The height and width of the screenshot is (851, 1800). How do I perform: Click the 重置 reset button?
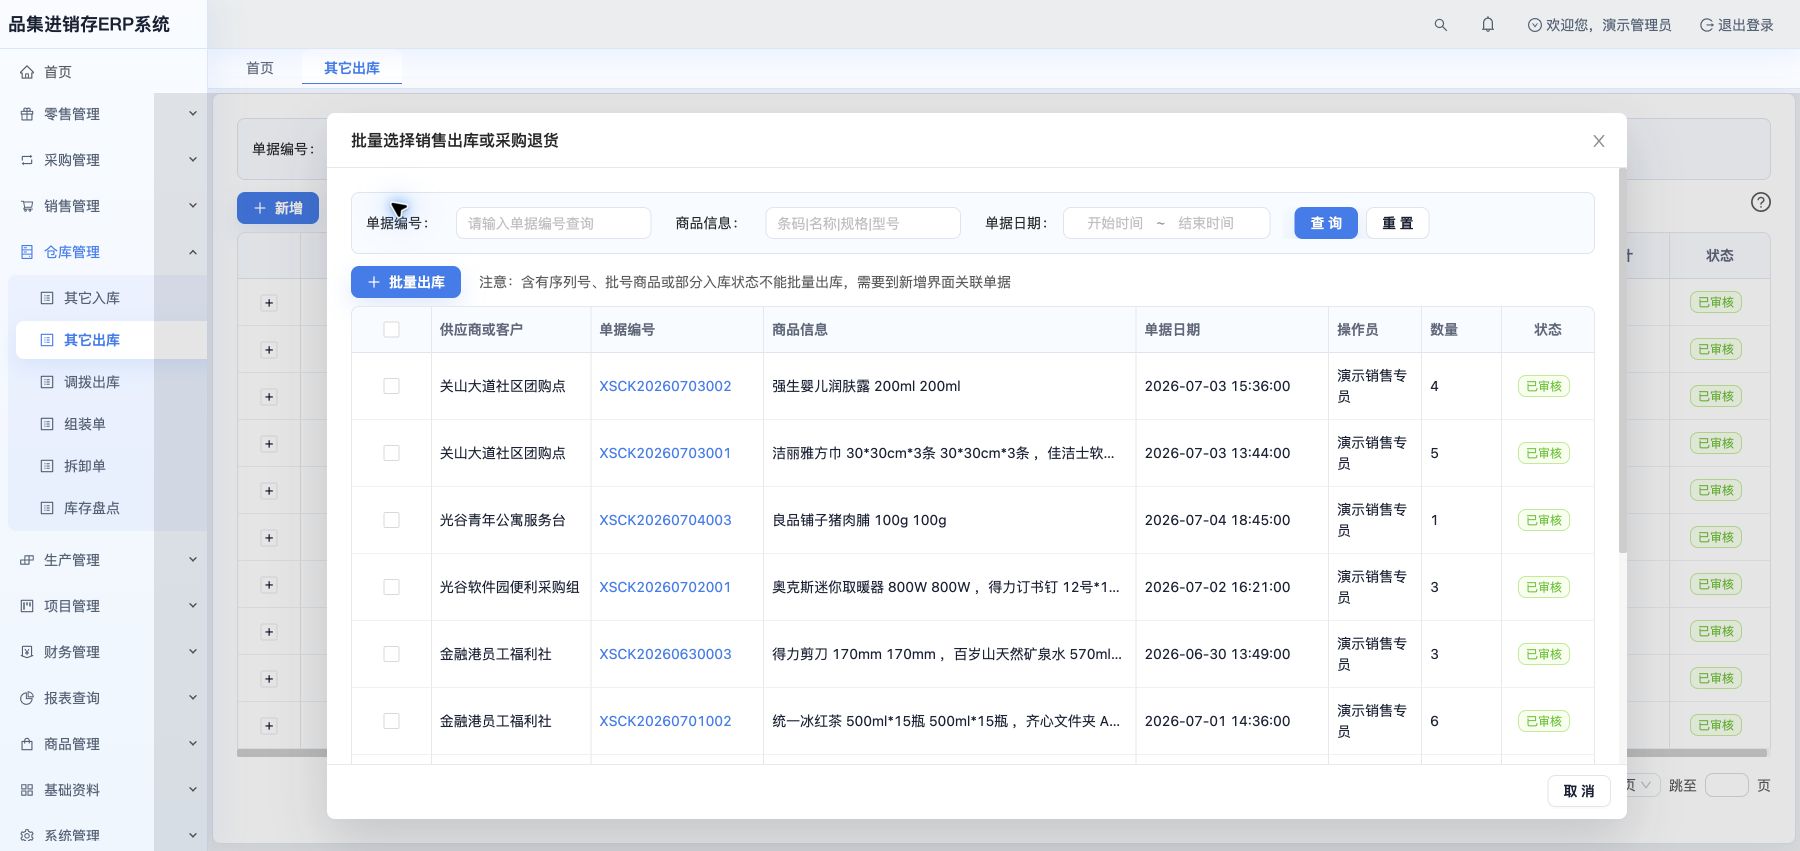(x=1398, y=223)
